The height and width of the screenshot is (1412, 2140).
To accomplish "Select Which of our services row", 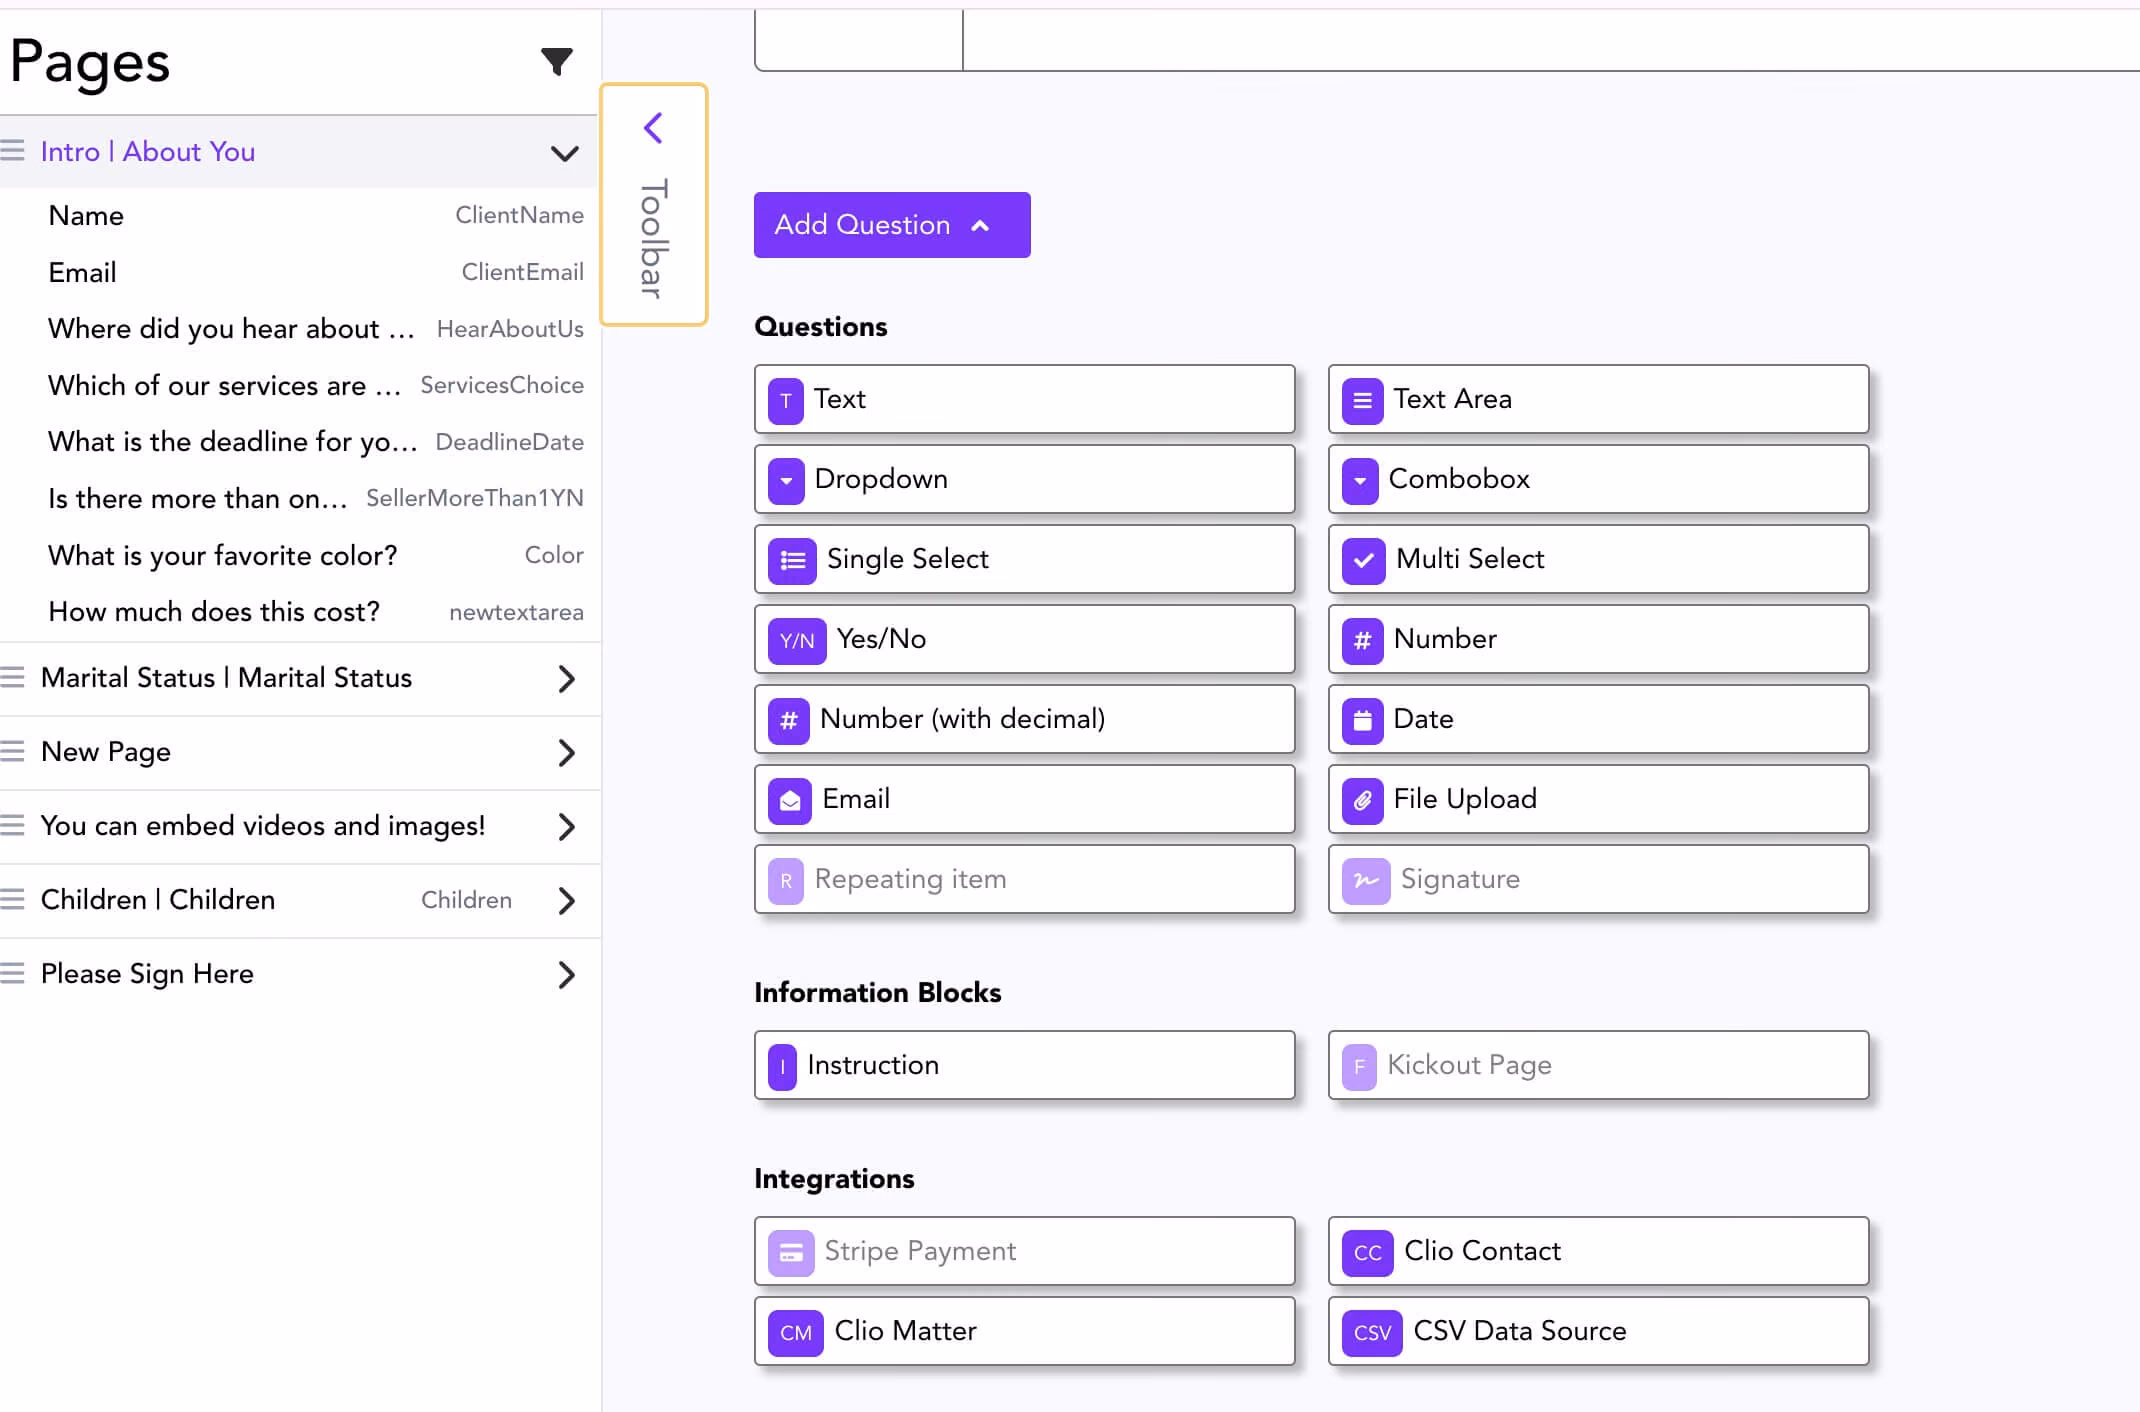I will (300, 385).
